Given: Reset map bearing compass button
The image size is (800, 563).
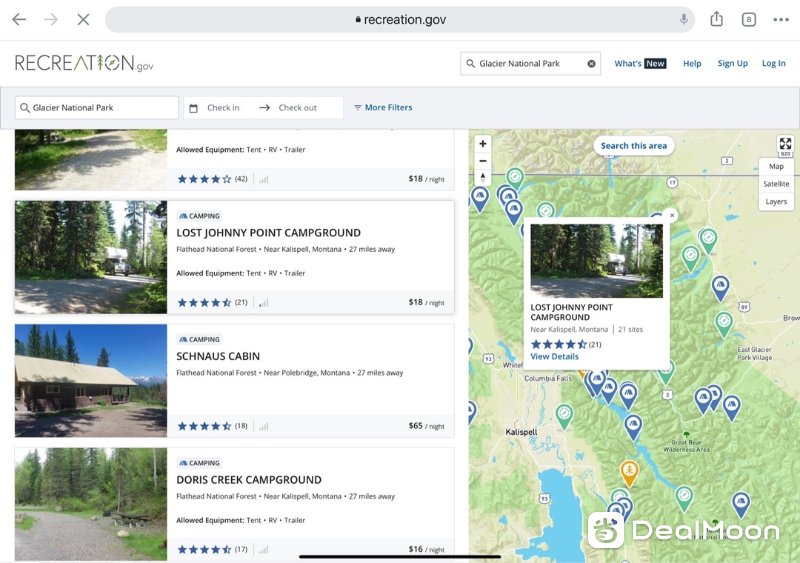Looking at the screenshot, I should pyautogui.click(x=483, y=178).
